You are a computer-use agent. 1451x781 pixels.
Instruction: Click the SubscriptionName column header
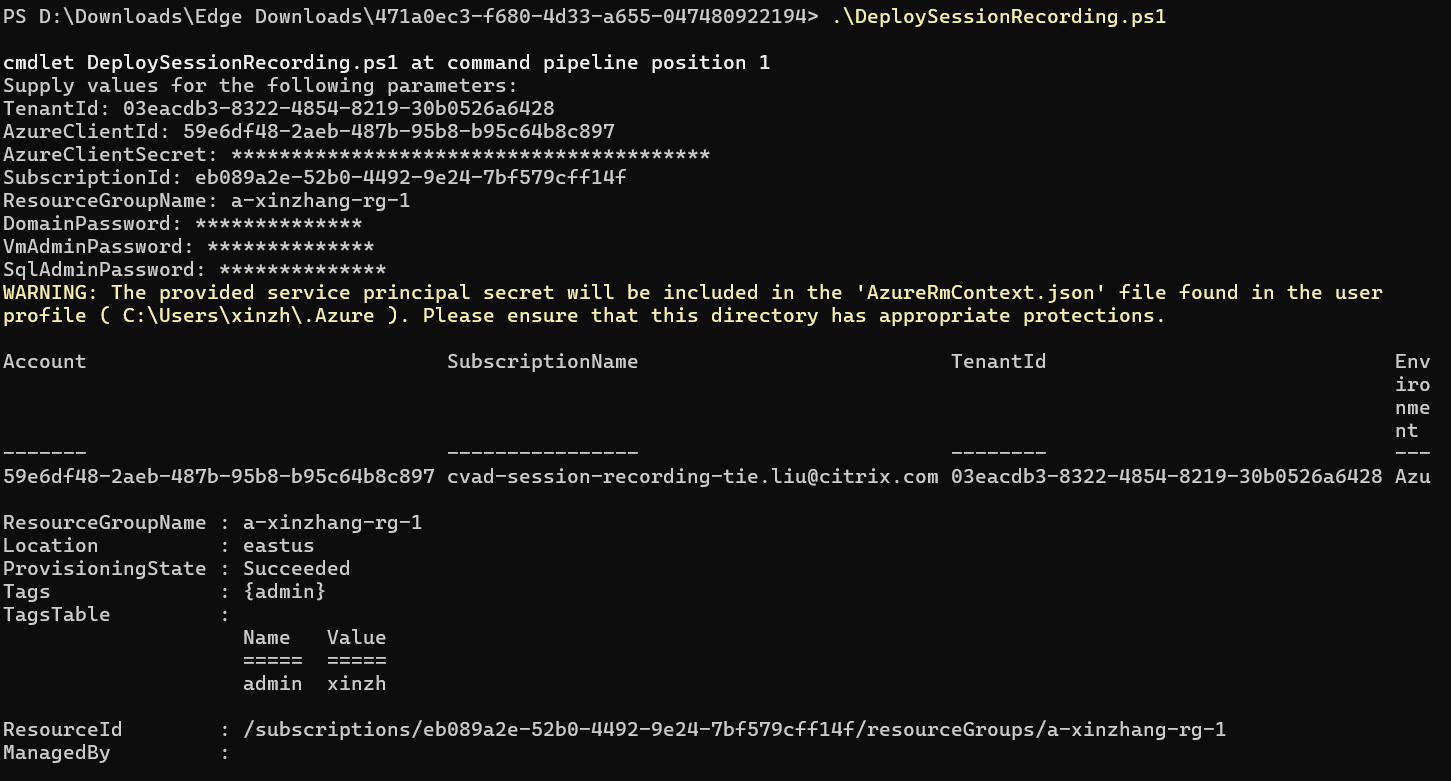[542, 361]
